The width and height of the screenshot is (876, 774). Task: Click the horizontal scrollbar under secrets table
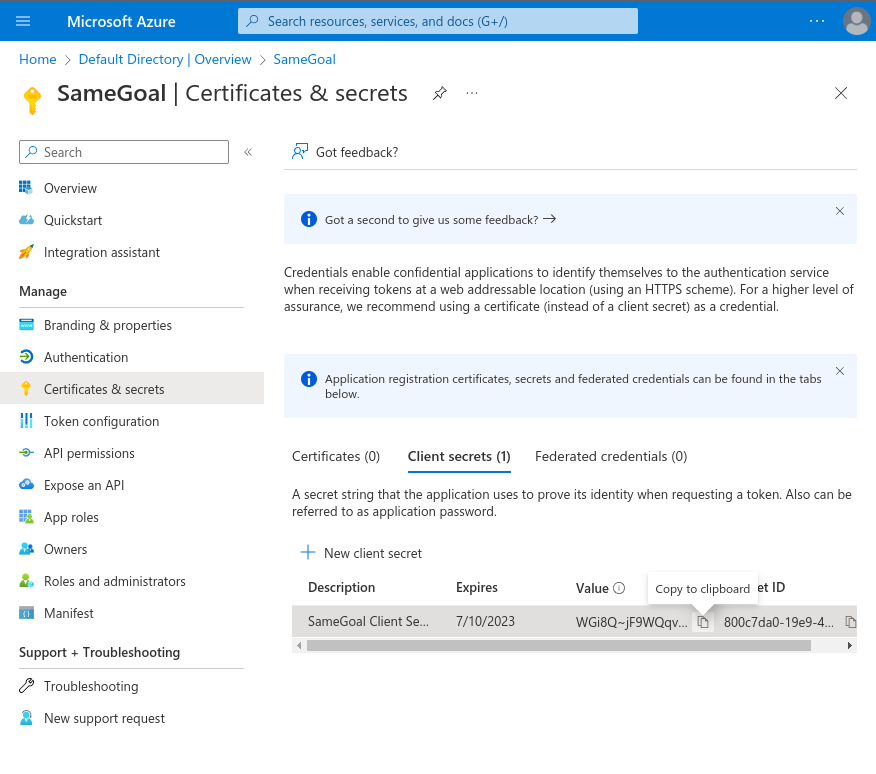[x=559, y=645]
